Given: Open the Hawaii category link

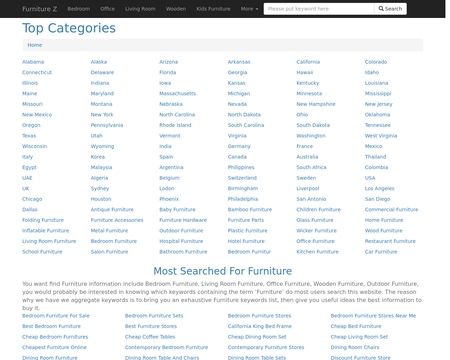Looking at the screenshot, I should click(x=305, y=72).
